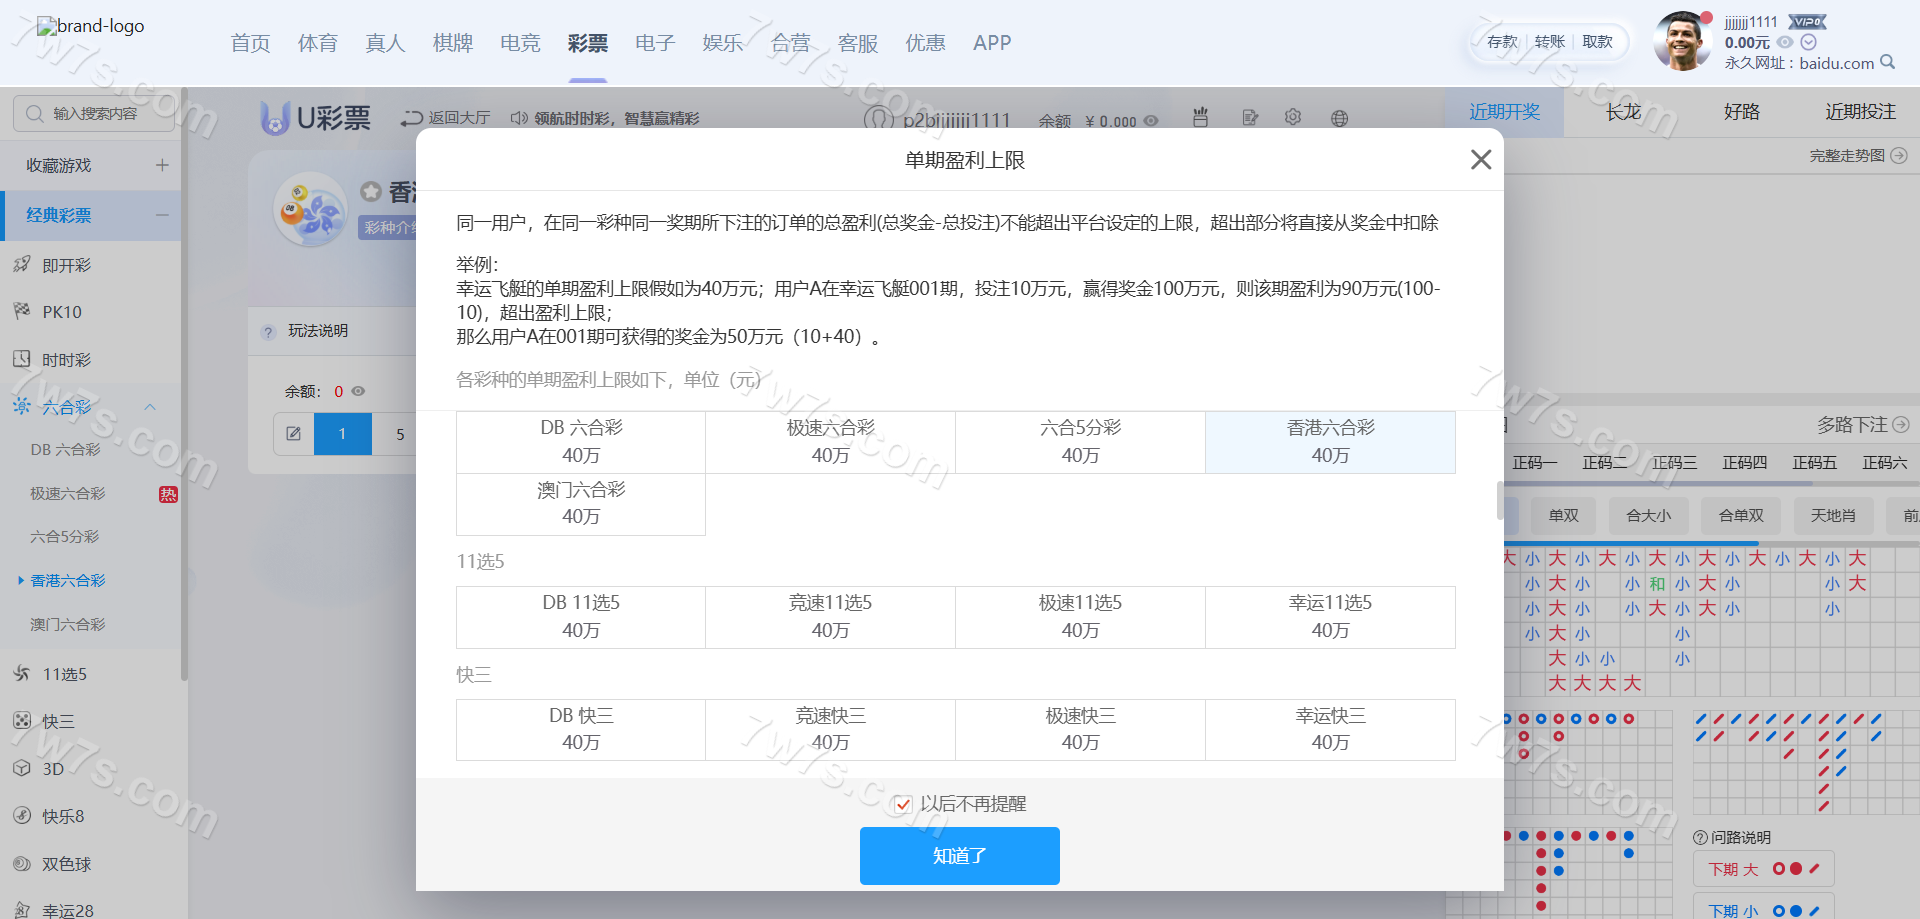Open the bet records notepad icon
This screenshot has height=919, width=1920.
click(x=1249, y=118)
